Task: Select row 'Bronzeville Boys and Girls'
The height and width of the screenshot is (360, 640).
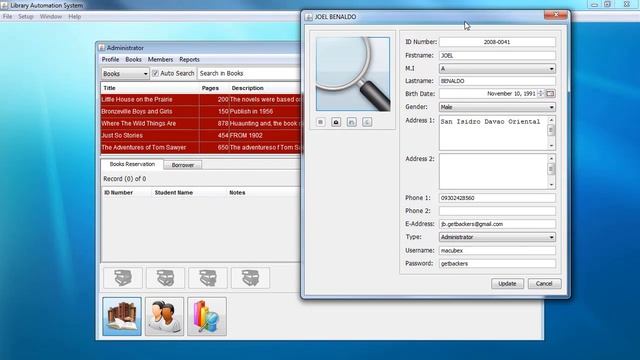Action: click(201, 111)
